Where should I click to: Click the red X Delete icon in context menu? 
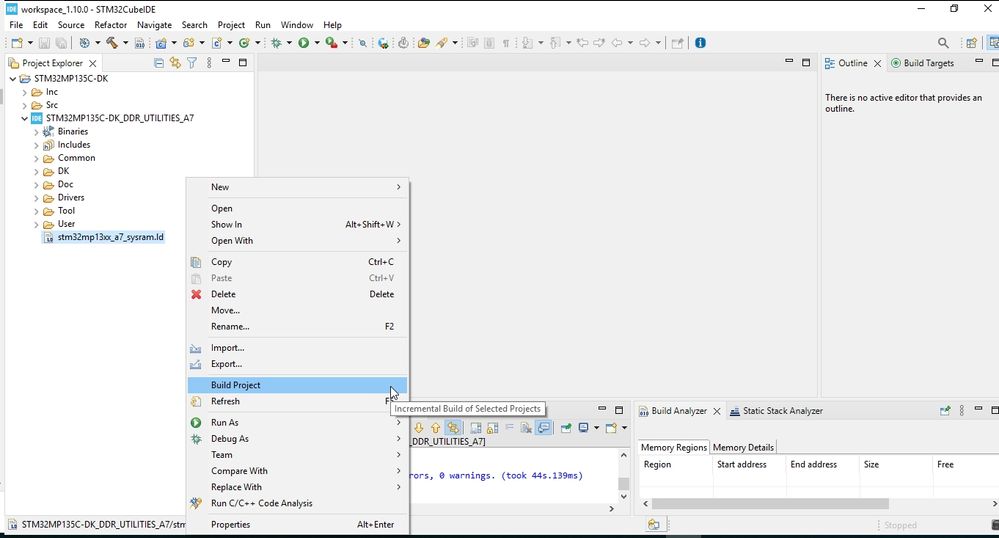tap(196, 294)
